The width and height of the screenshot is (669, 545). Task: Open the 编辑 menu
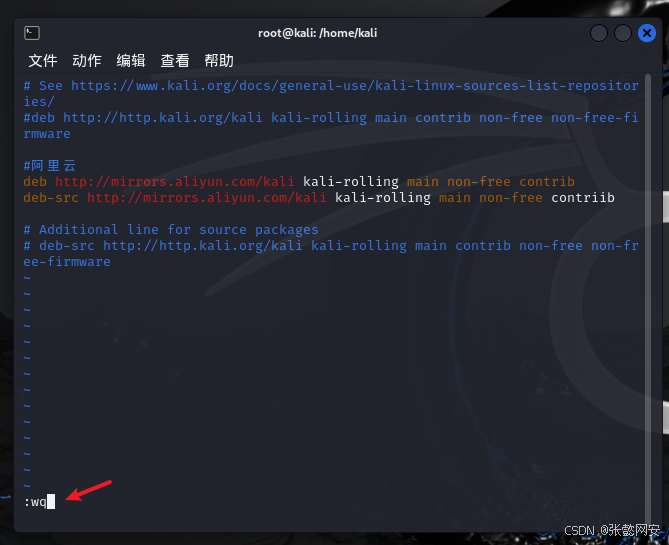click(x=131, y=61)
